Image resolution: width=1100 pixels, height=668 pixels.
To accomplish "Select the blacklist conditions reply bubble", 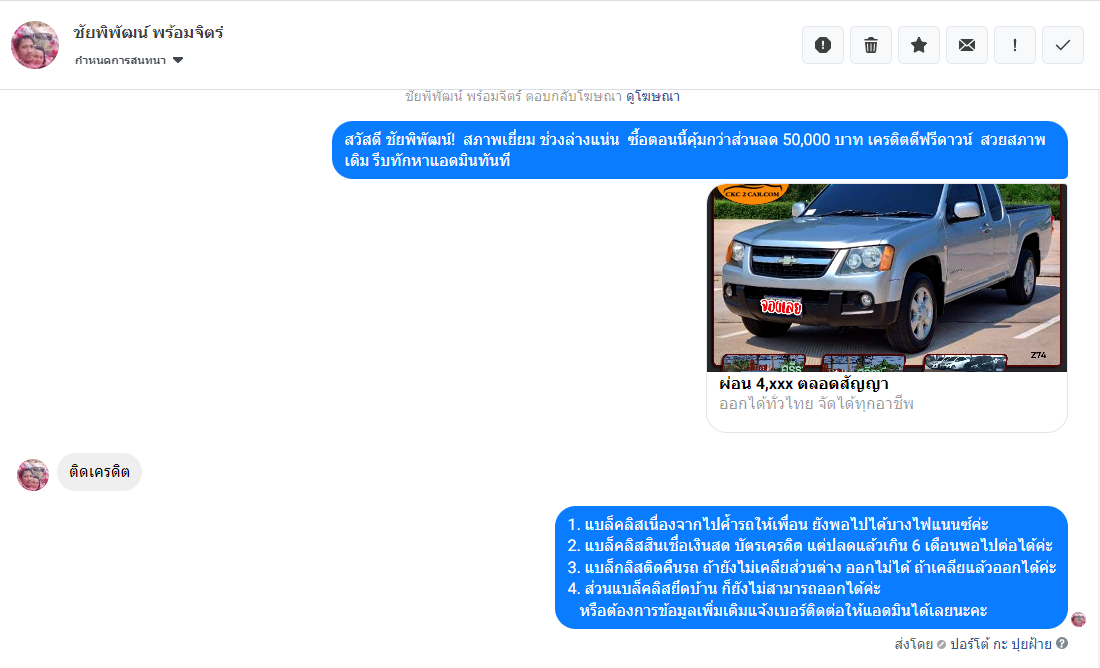I will (x=812, y=567).
